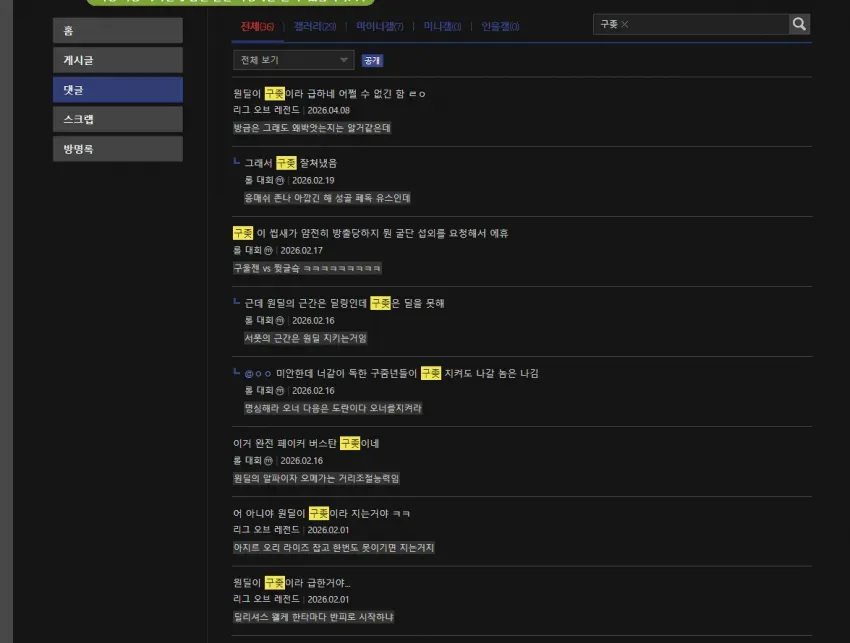This screenshot has height=643, width=850.
Task: Click the comment ending with 급한거야
Action: 292,583
